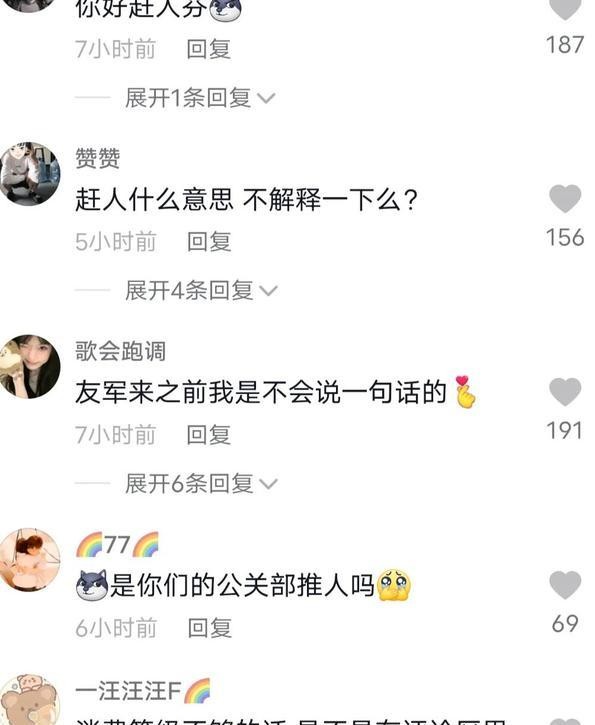595x725 pixels.
Task: Reply to 歌会跑调's 7小时前 comment
Action: 209,436
